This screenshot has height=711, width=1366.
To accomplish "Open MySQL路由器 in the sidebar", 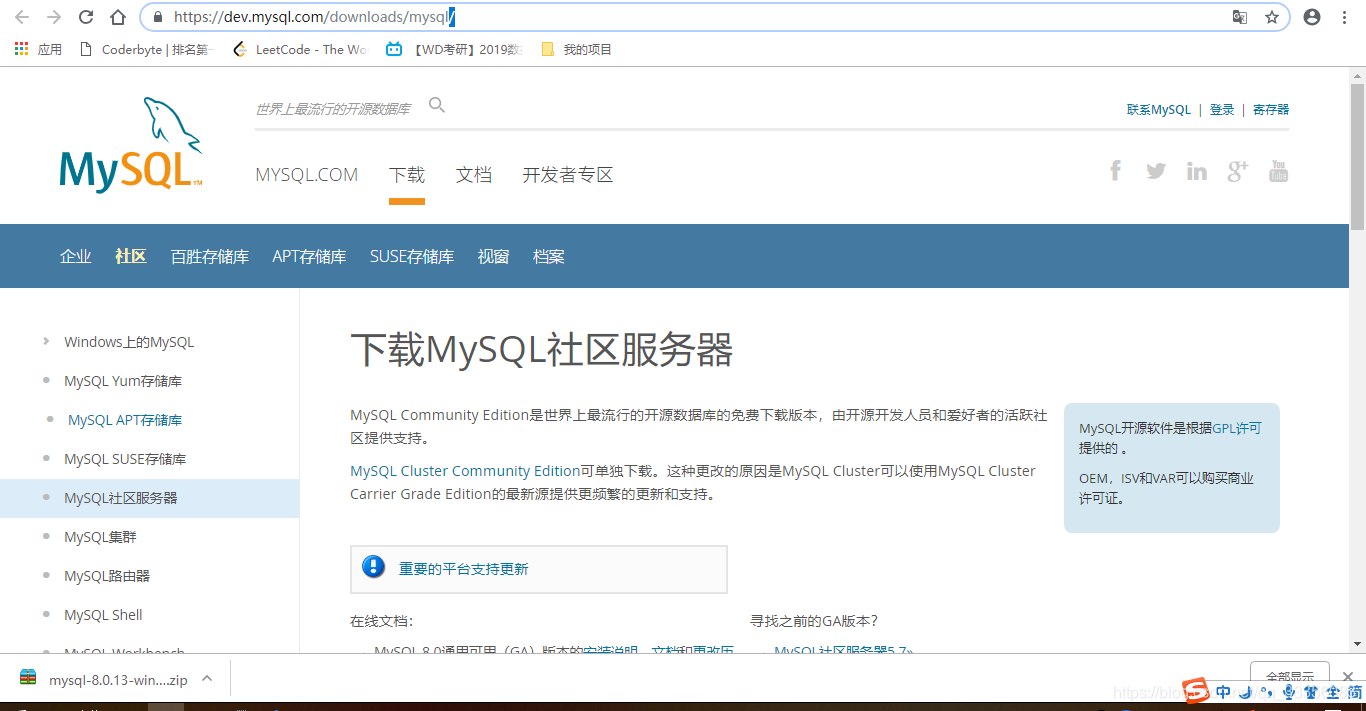I will click(x=107, y=576).
